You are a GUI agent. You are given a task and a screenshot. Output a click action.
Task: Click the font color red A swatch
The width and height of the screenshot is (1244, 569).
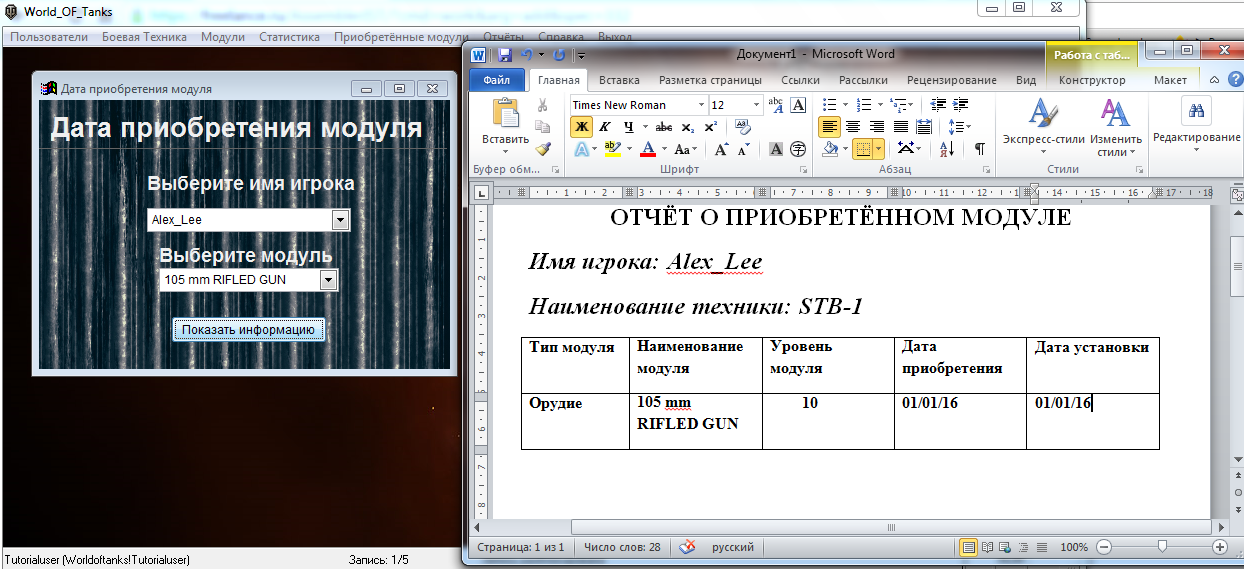[648, 149]
